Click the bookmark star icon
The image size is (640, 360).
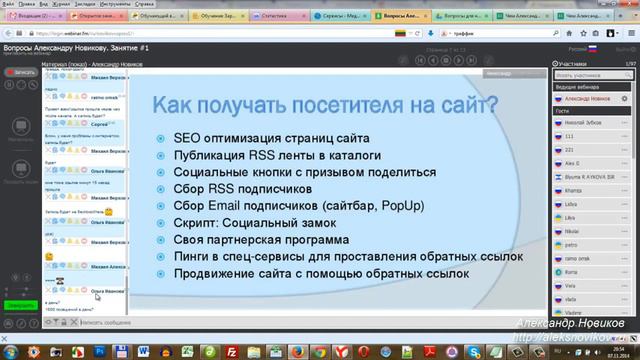(583, 33)
